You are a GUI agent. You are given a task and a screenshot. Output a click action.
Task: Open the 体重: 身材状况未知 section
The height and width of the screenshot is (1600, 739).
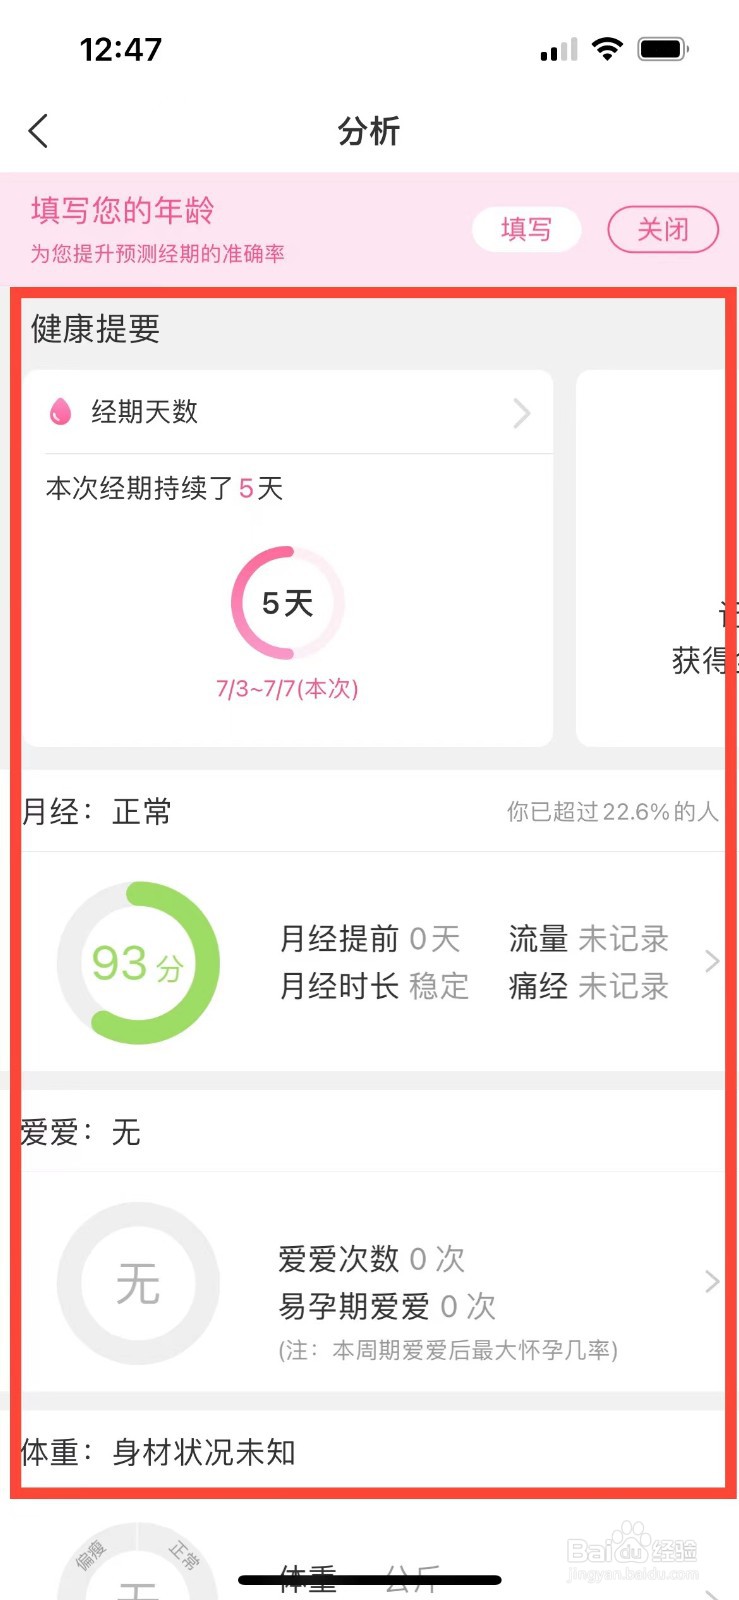[x=158, y=1452]
